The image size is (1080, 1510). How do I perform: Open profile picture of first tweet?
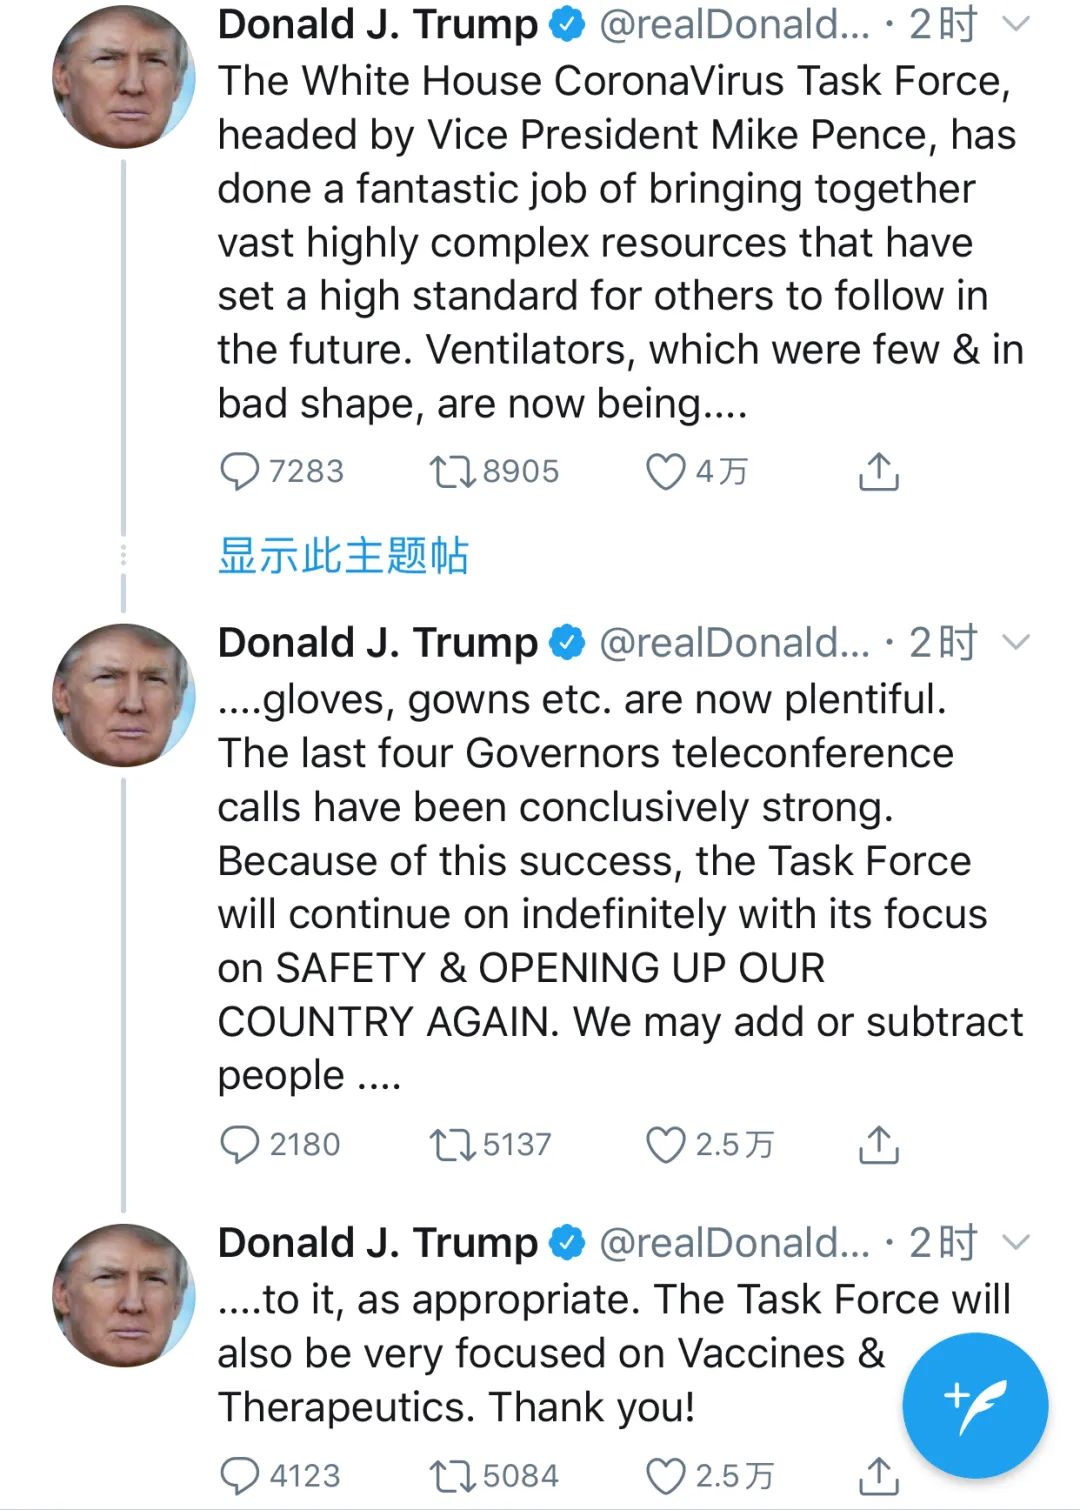click(x=123, y=78)
